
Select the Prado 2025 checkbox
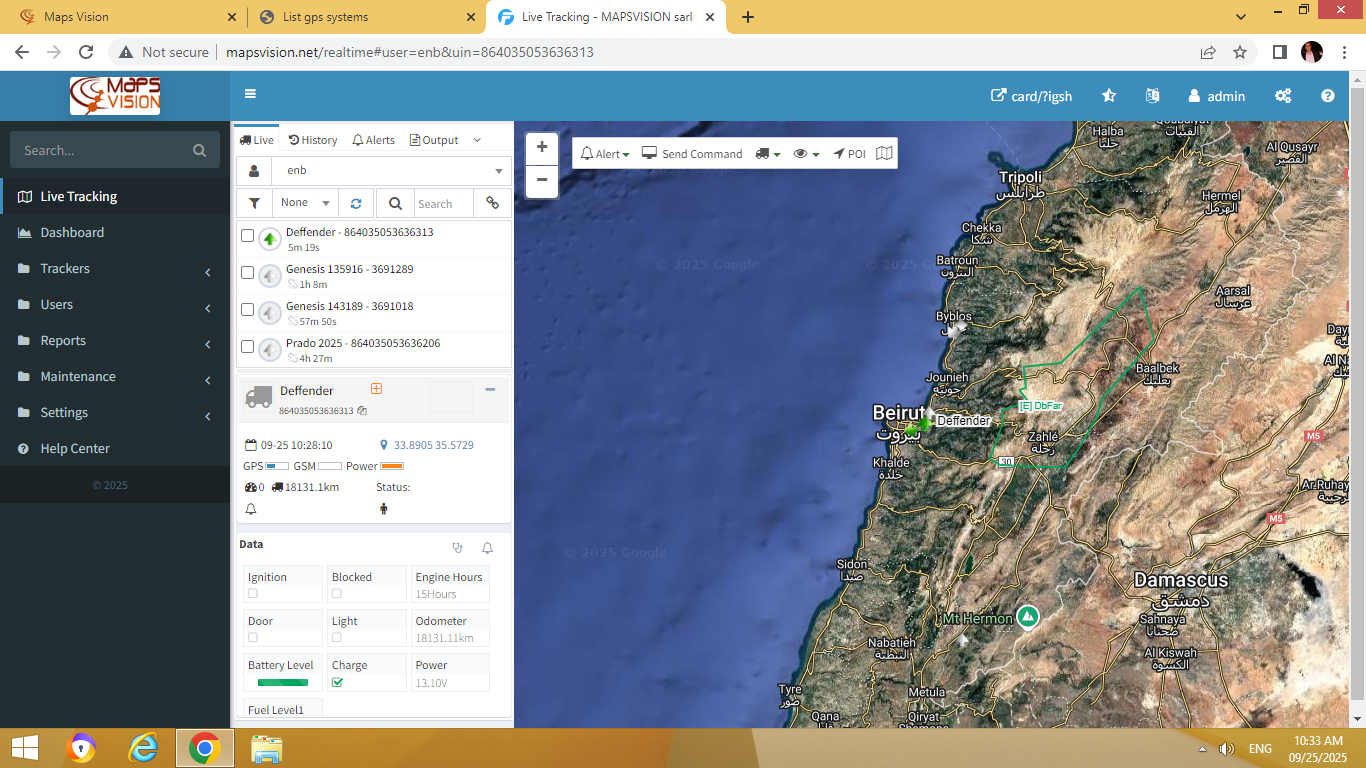tap(247, 347)
